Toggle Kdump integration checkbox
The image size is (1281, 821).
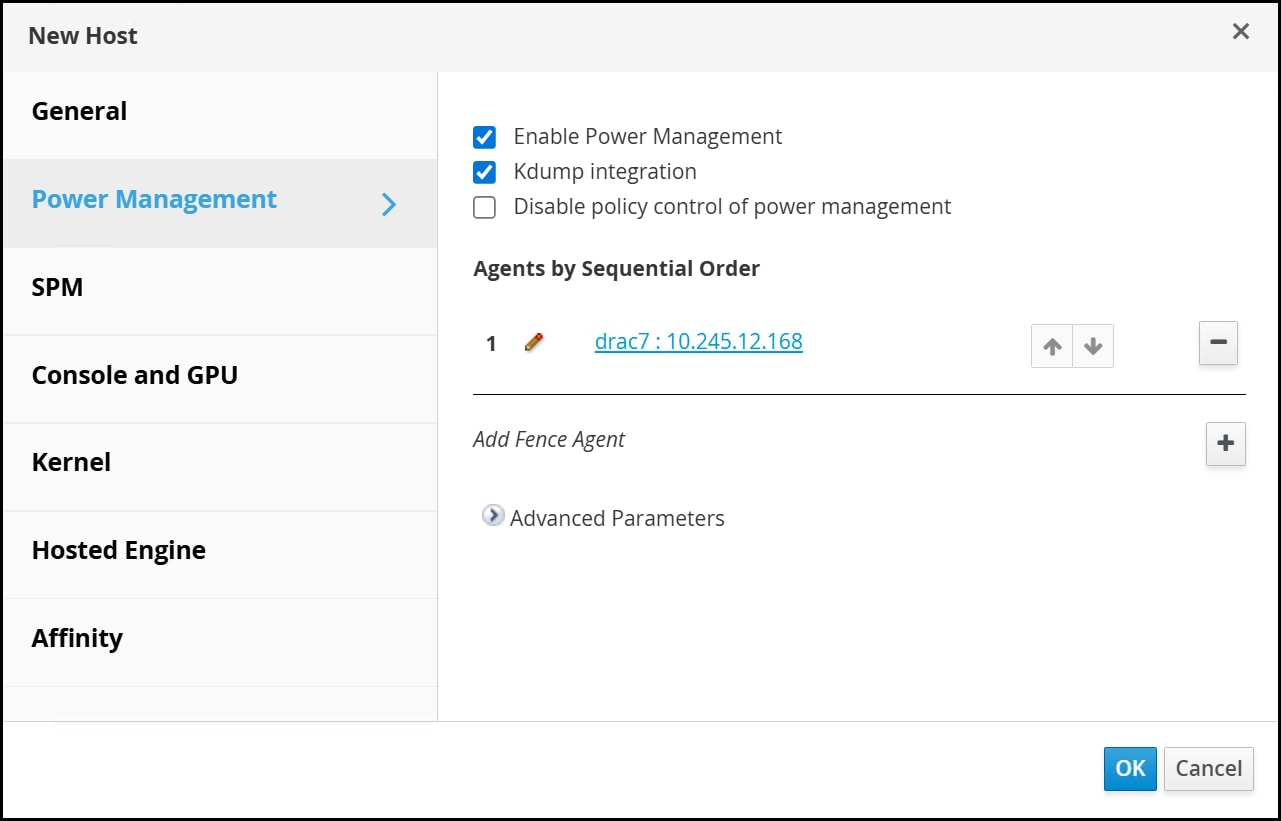click(484, 172)
